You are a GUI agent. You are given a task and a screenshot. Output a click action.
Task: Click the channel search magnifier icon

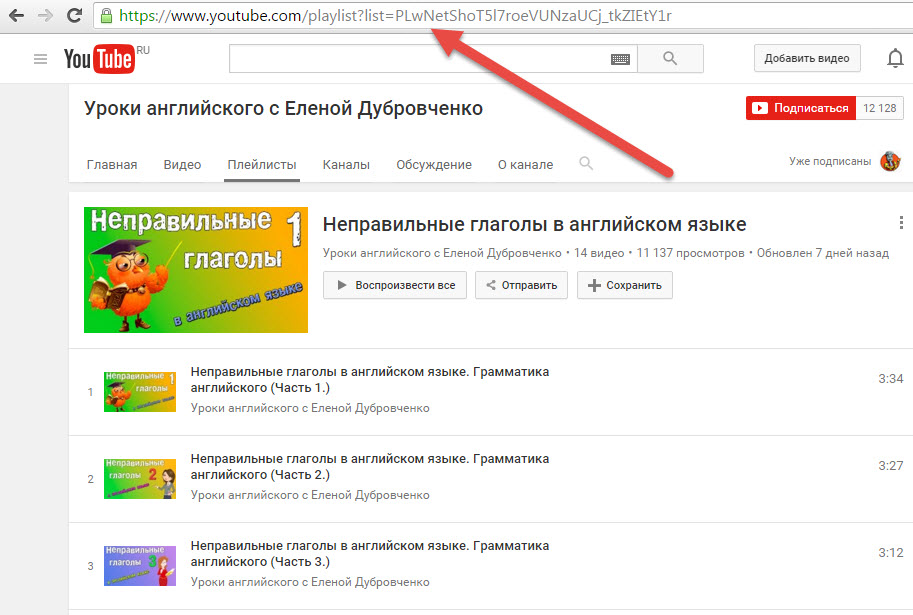(x=586, y=164)
